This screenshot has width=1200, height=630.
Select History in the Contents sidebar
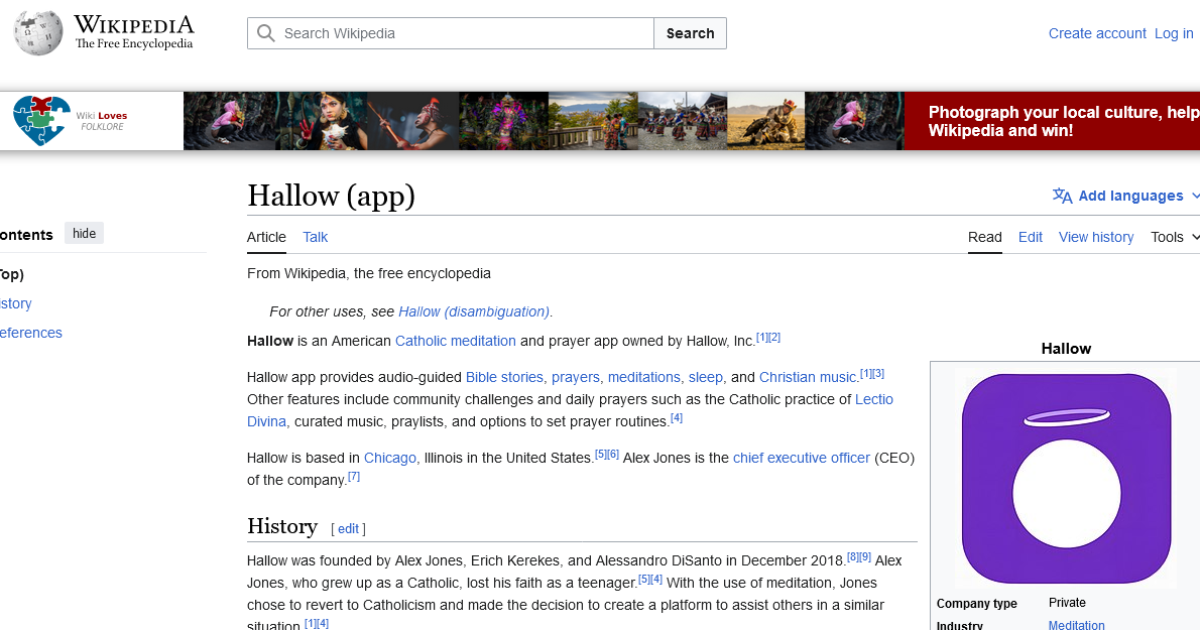click(x=12, y=303)
